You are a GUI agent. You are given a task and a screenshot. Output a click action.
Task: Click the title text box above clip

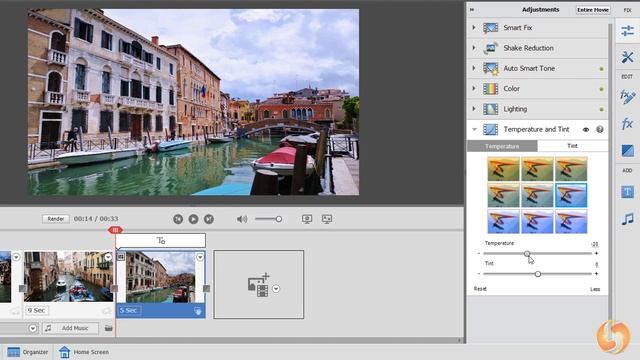(161, 241)
